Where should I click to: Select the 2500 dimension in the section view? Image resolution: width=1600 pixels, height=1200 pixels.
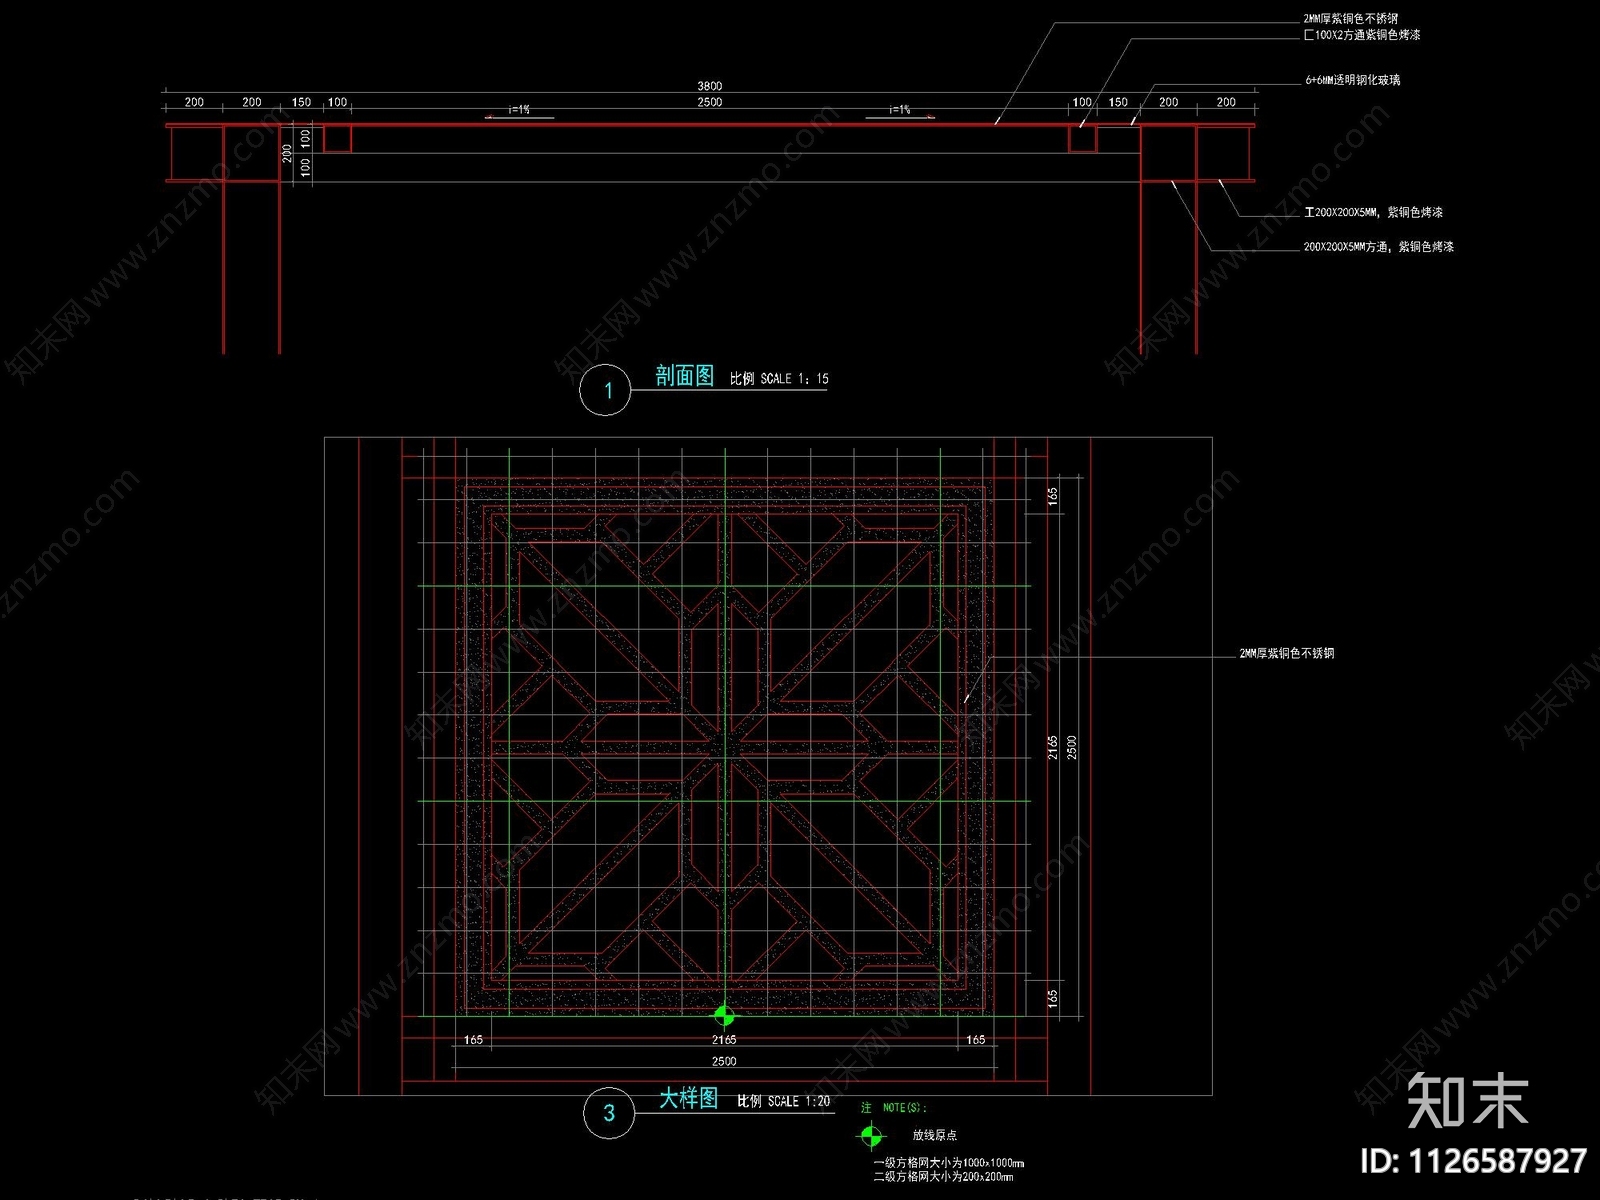(710, 102)
